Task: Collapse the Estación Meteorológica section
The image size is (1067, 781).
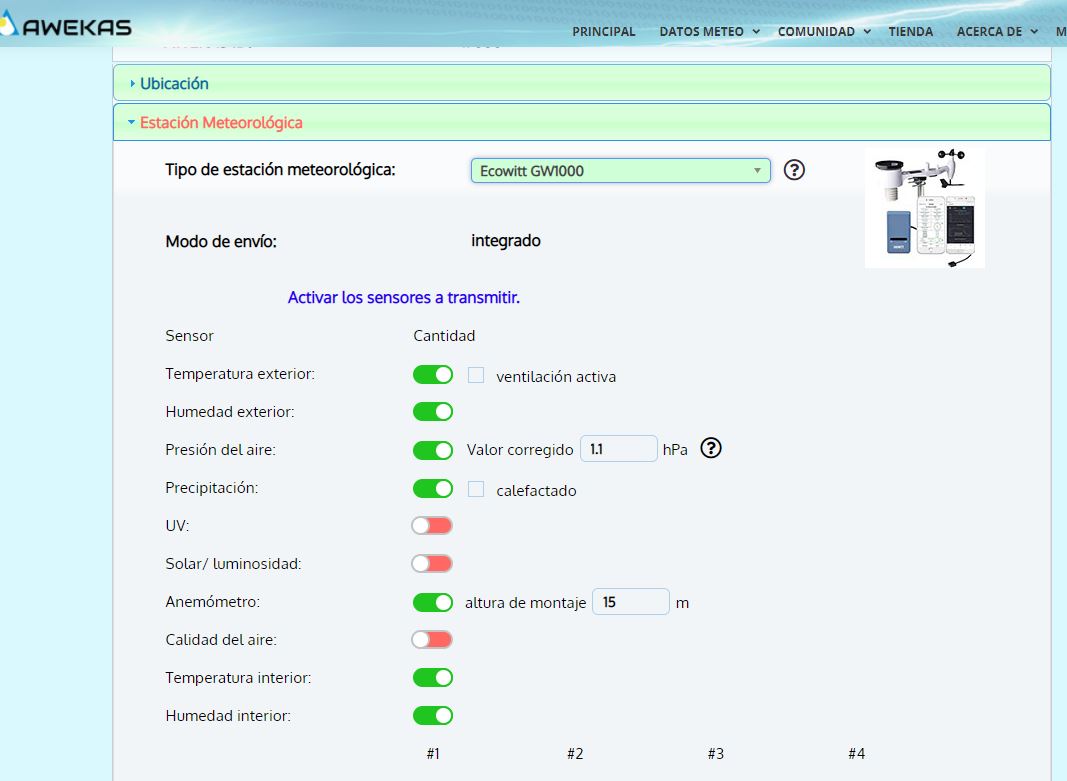Action: 582,122
